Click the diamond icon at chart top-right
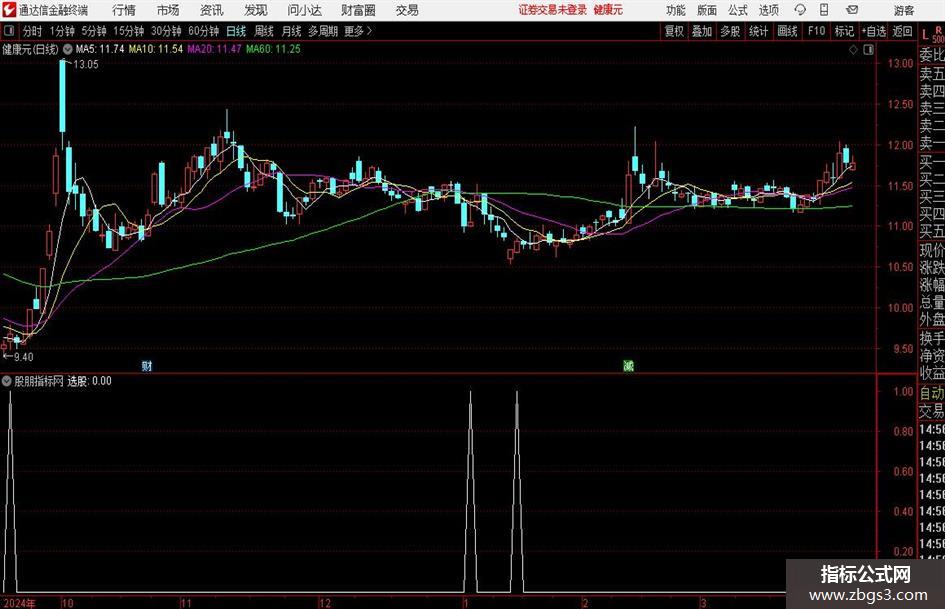Viewport: 945px width, 609px height. pyautogui.click(x=853, y=50)
